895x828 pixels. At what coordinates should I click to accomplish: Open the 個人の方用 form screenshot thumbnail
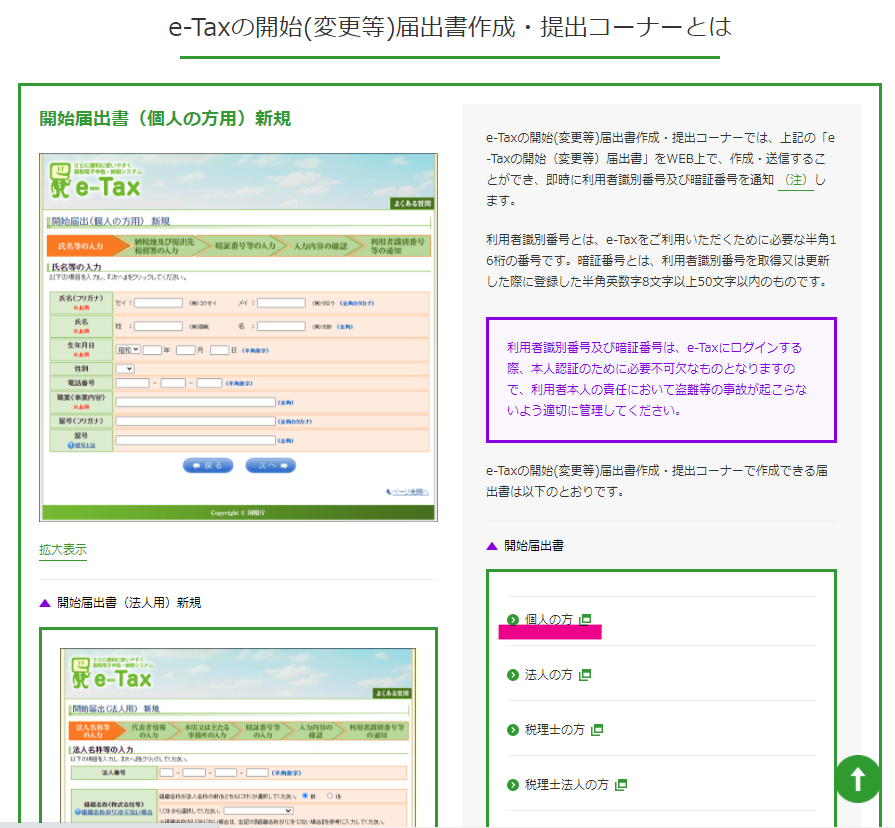[239, 337]
